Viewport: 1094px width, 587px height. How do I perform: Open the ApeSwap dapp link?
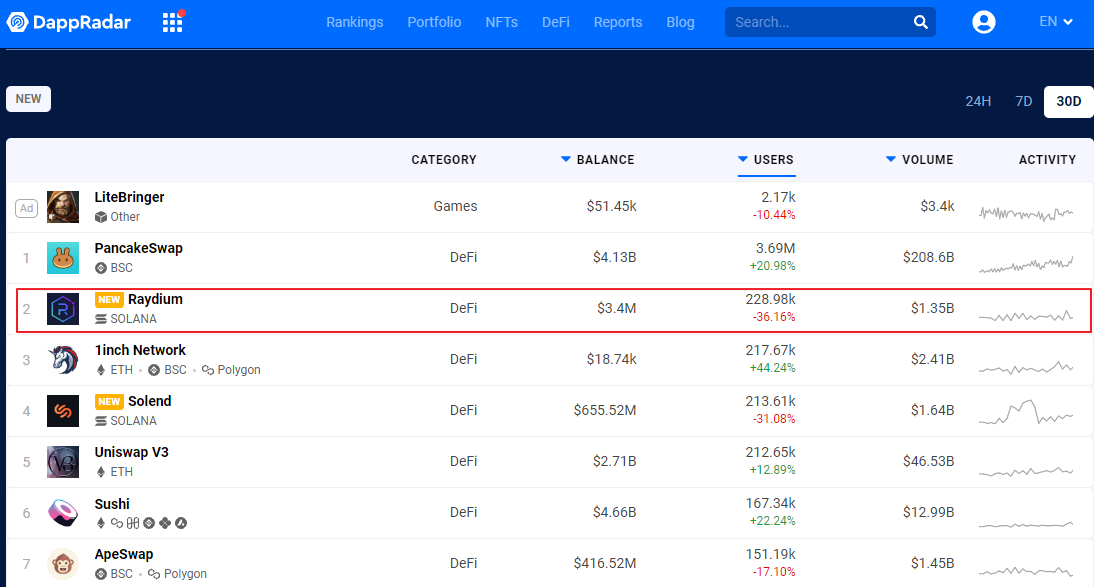pyautogui.click(x=124, y=554)
